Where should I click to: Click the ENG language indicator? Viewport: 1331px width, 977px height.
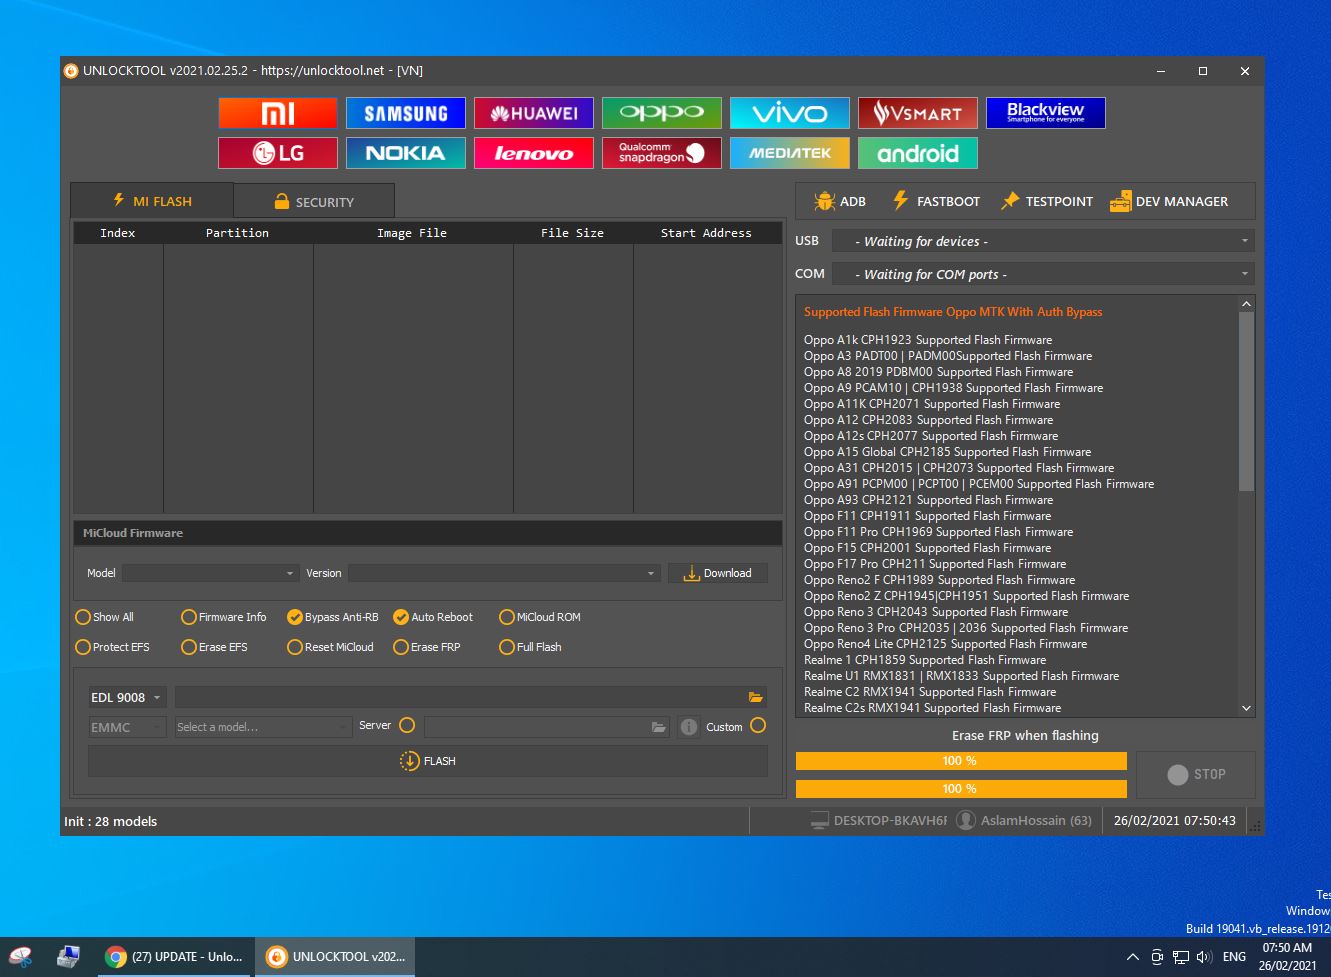click(1234, 957)
